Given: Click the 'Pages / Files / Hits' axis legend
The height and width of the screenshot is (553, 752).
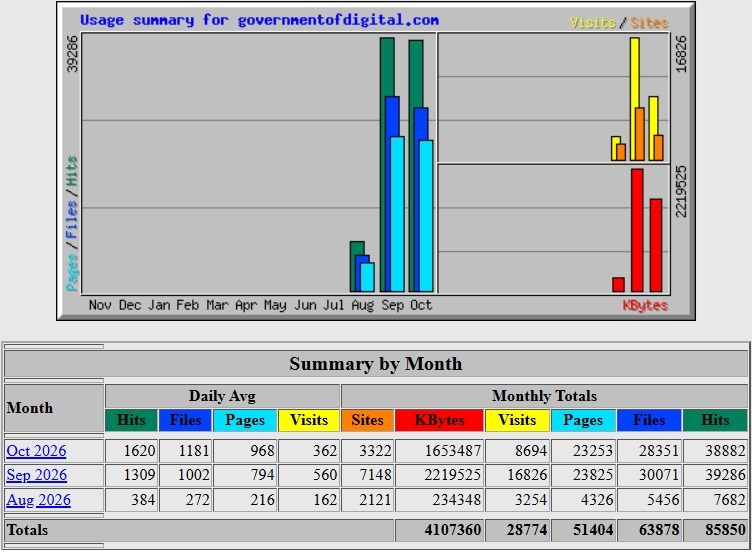Looking at the screenshot, I should tap(71, 224).
